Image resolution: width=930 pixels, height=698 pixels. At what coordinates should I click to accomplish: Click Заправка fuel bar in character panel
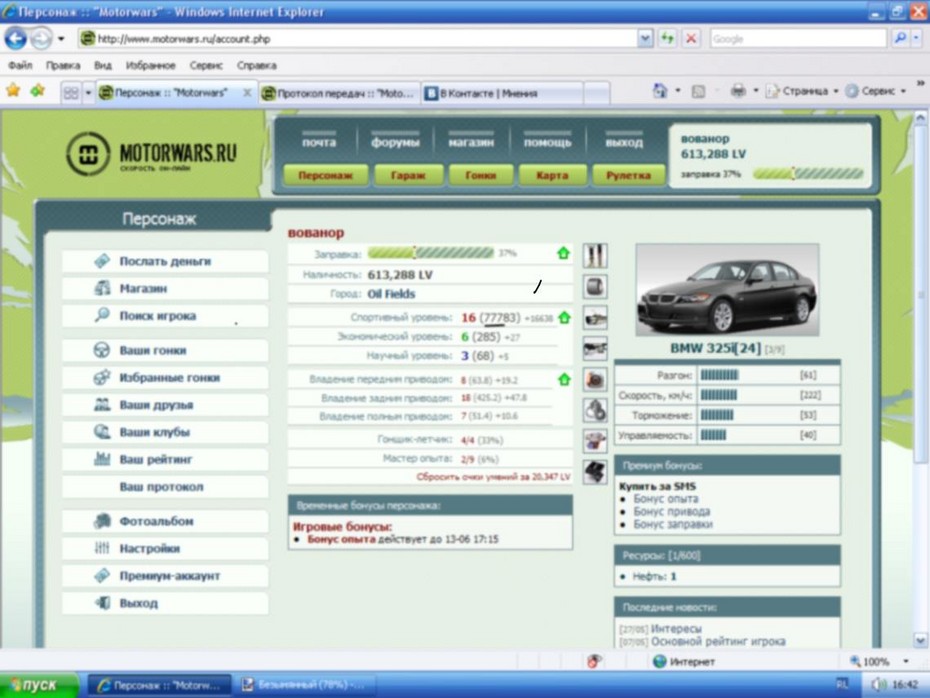click(x=430, y=253)
